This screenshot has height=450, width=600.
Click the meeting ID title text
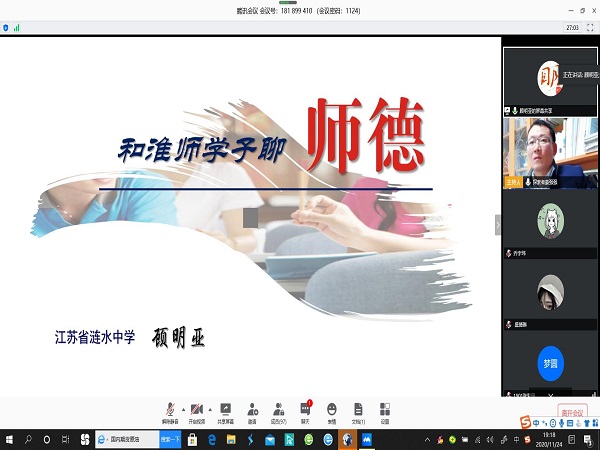[298, 11]
